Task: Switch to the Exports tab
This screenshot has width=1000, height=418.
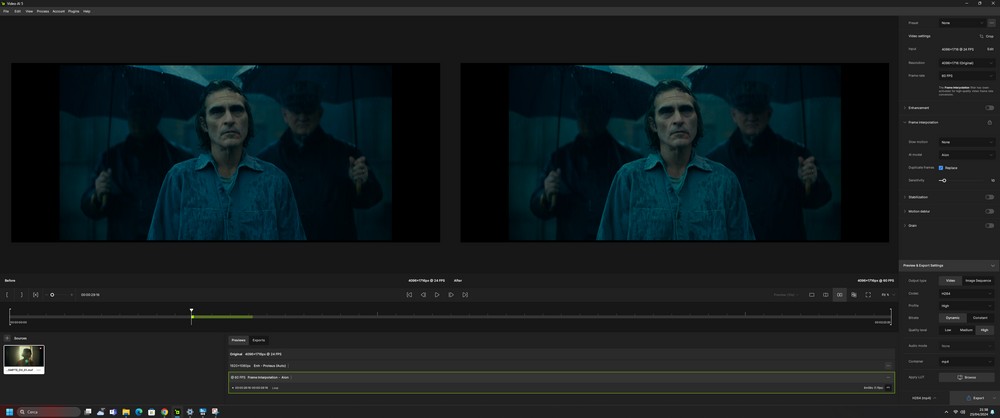Action: (x=258, y=340)
